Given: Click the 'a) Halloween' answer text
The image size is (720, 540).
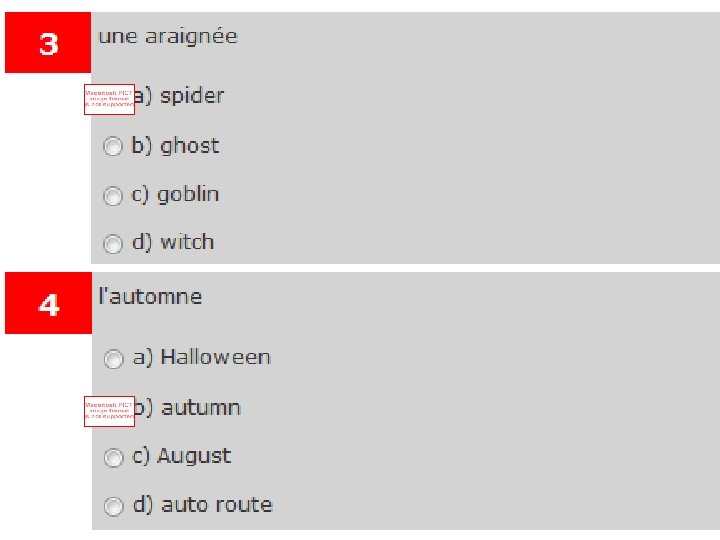Looking at the screenshot, I should [x=202, y=357].
